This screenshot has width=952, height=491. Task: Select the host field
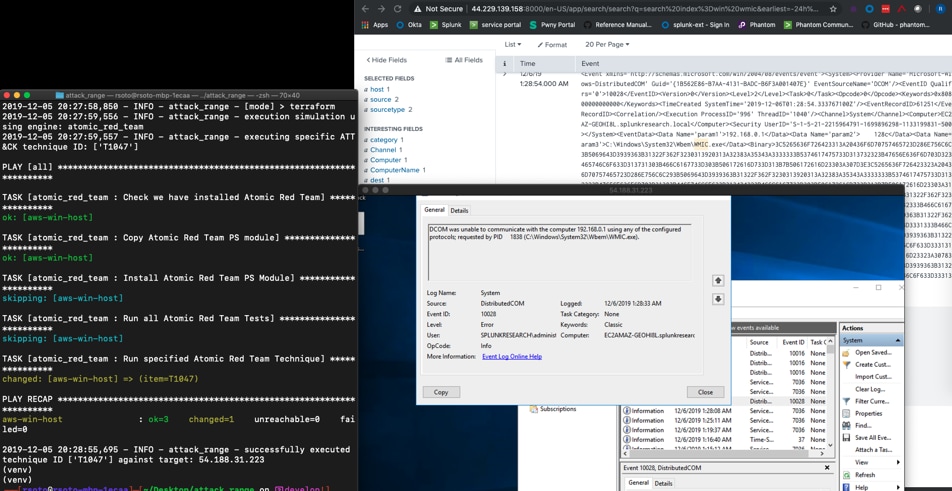click(376, 89)
